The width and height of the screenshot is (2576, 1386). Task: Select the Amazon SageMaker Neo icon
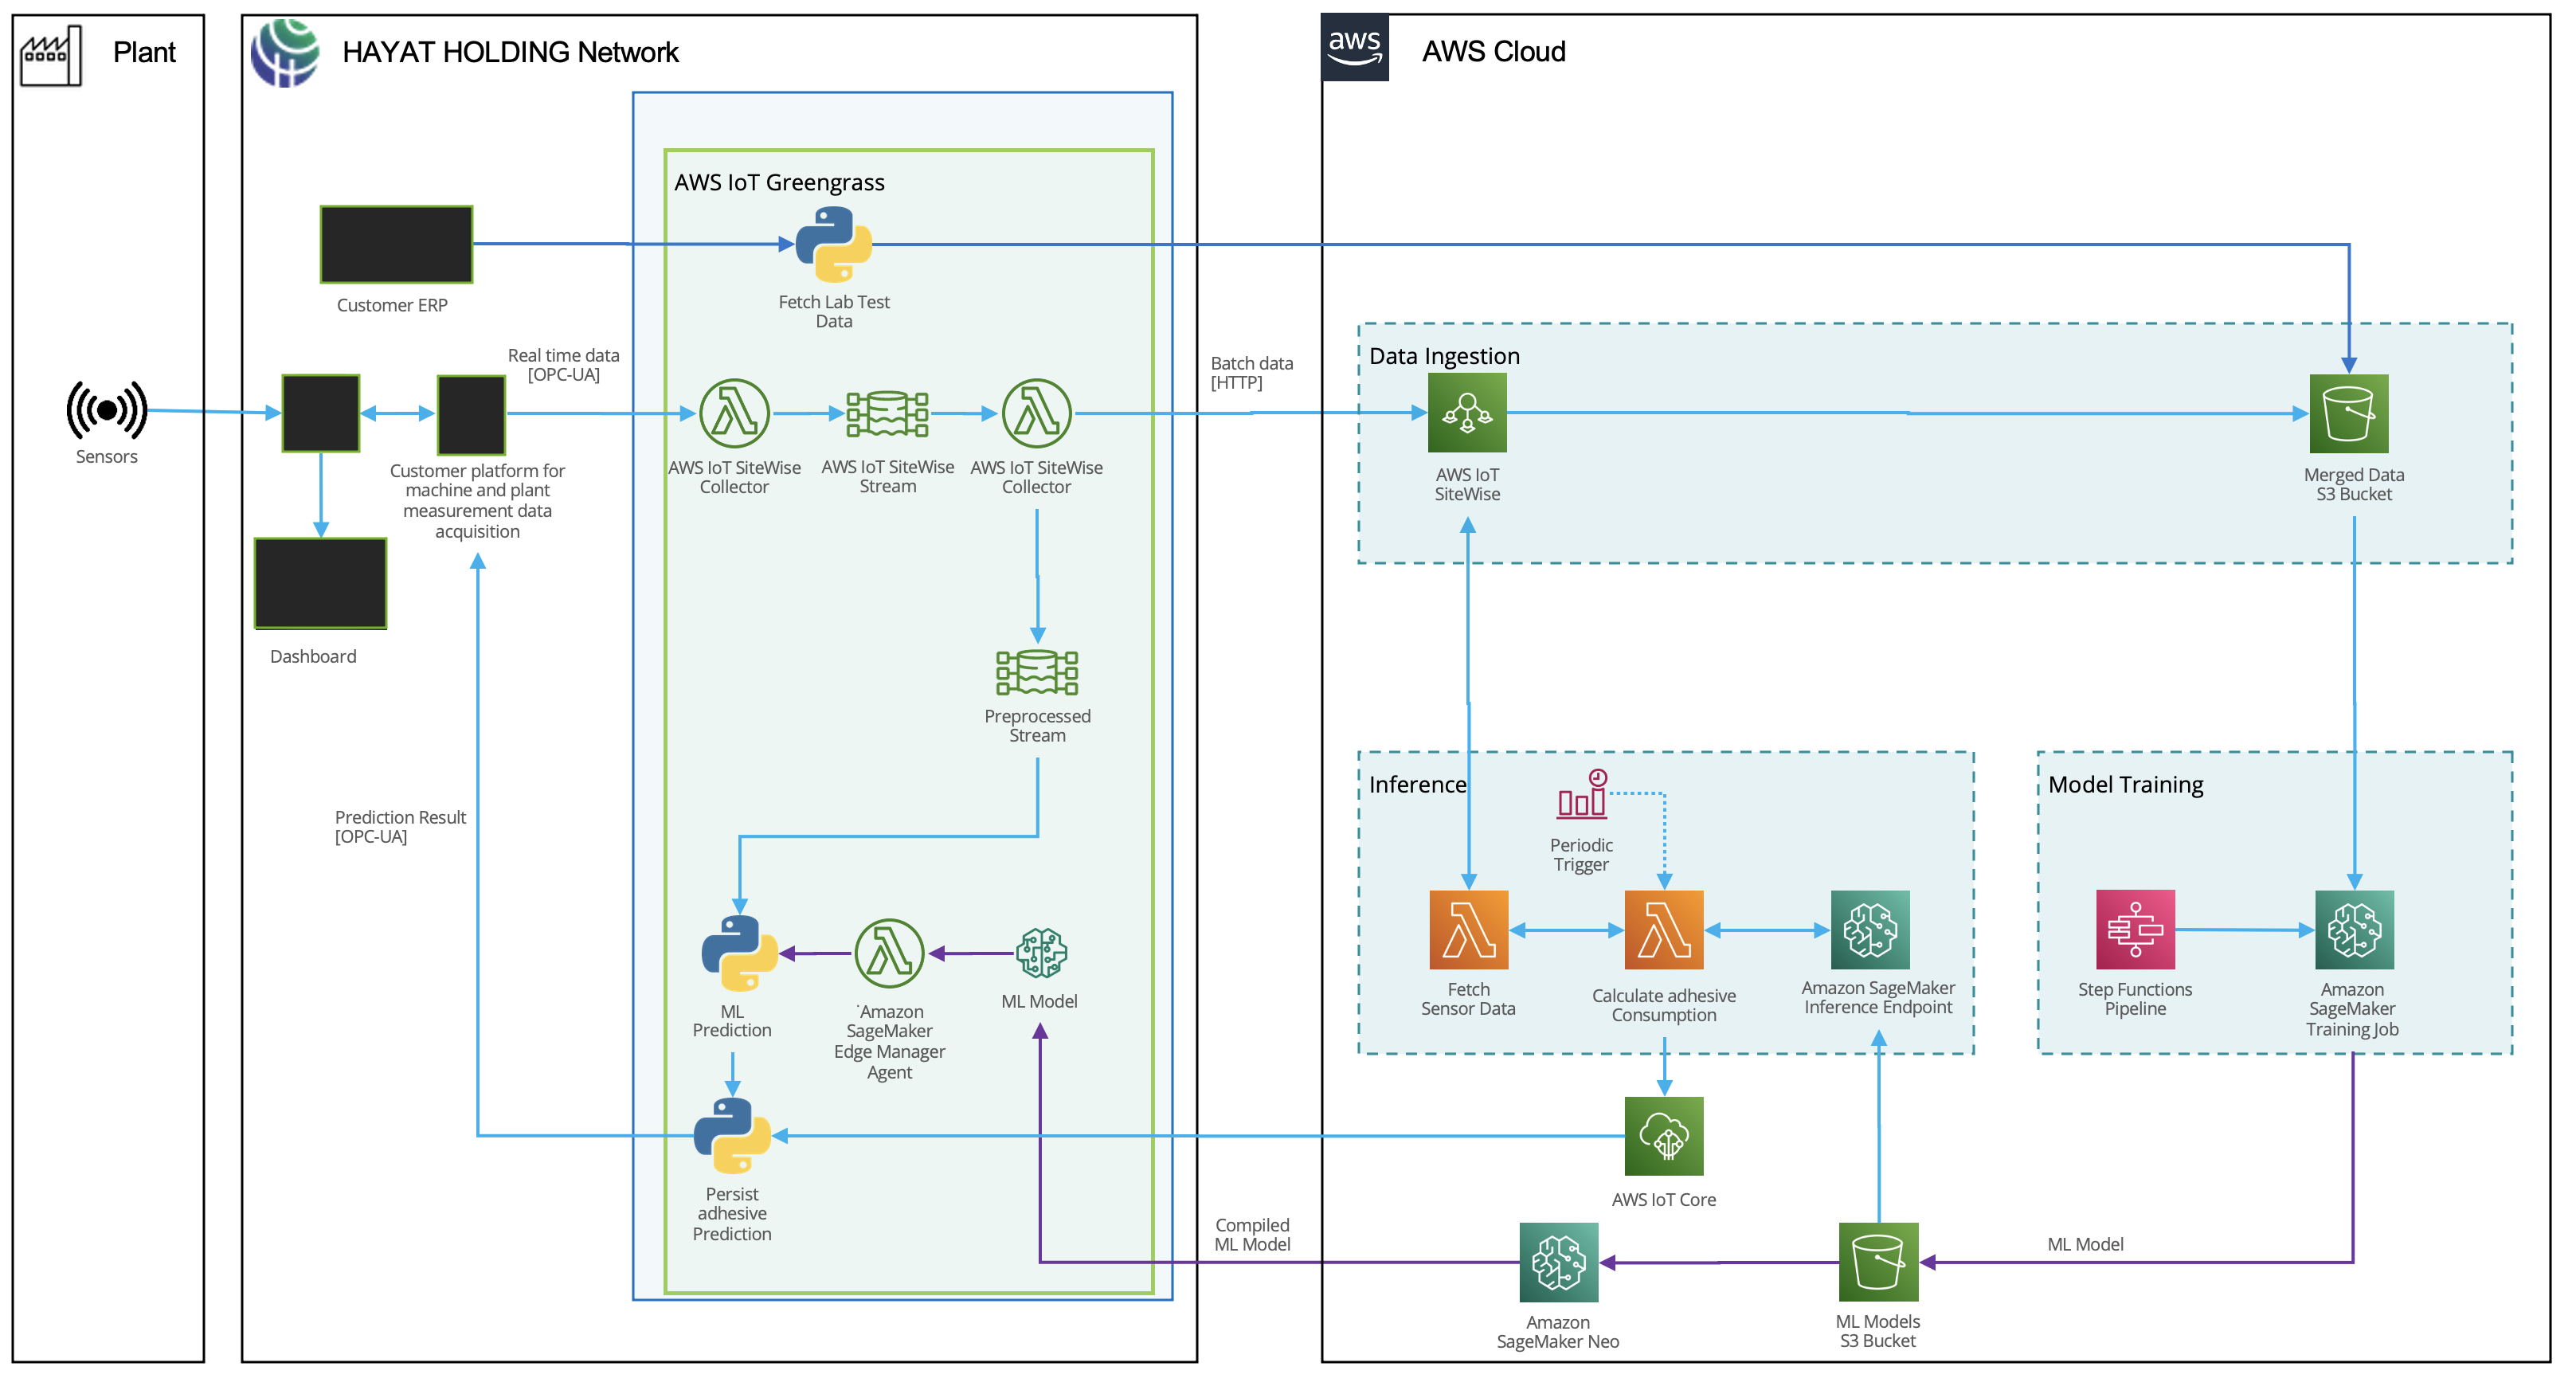point(1558,1262)
